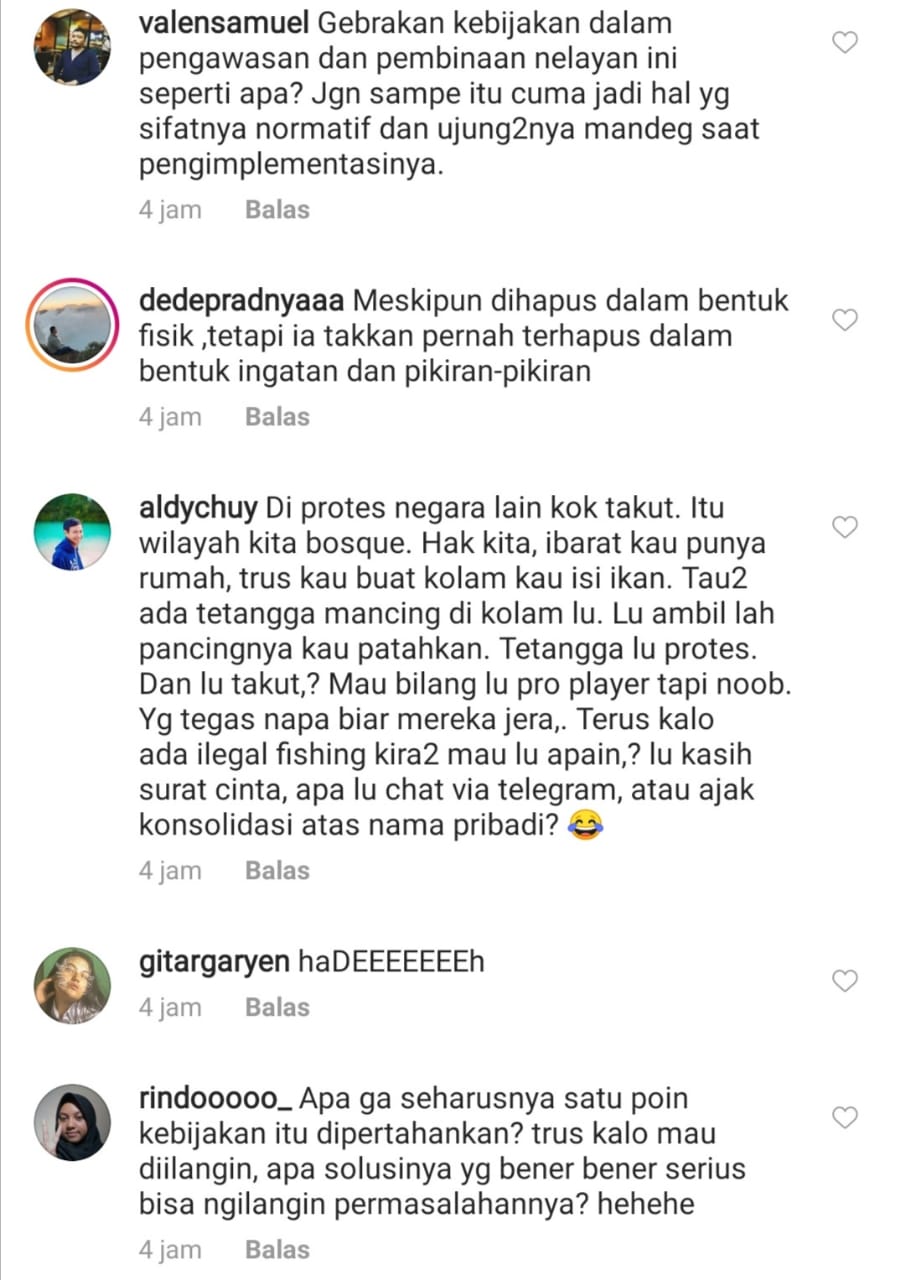Reply to valensamuel's comment via Balas
905x1280 pixels.
[x=277, y=210]
